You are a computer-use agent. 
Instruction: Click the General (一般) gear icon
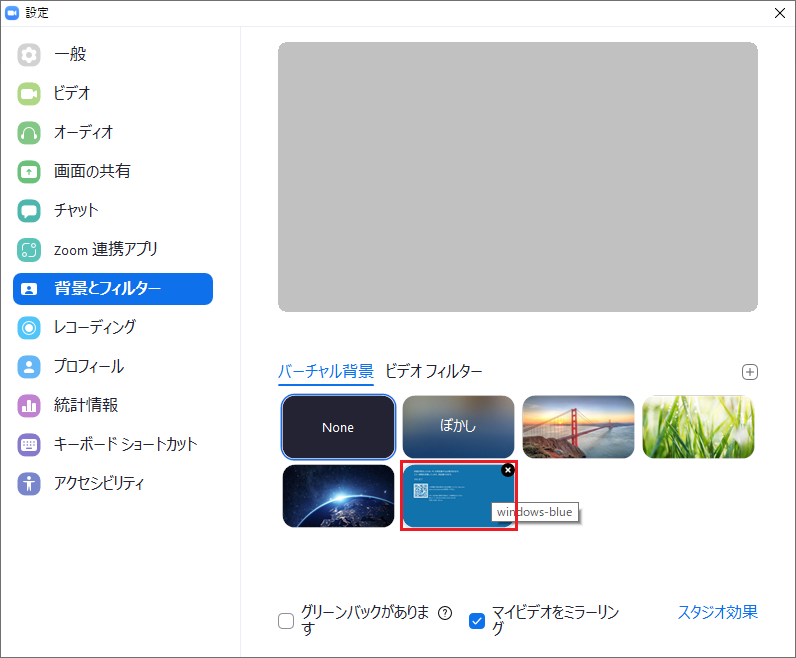pyautogui.click(x=29, y=54)
